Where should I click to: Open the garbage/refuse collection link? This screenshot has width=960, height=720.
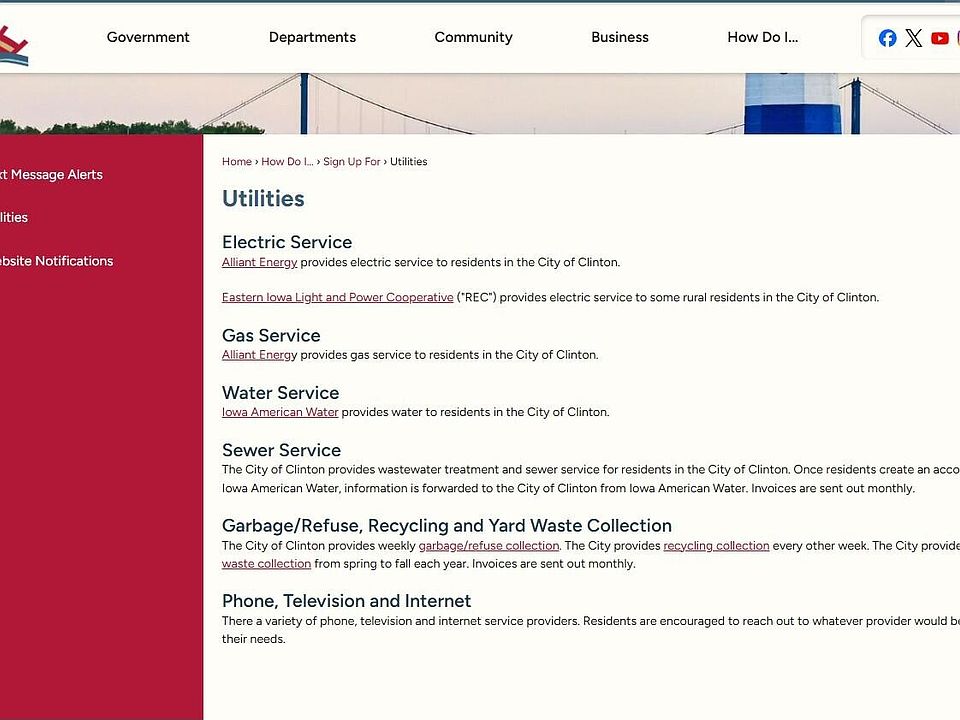[488, 546]
